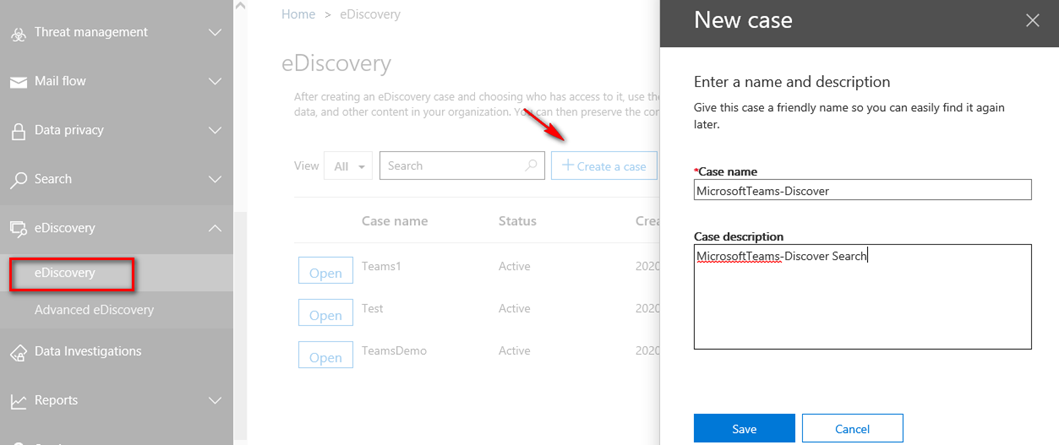Expand the Search section chevron
This screenshot has width=1059, height=445.
pyautogui.click(x=215, y=180)
